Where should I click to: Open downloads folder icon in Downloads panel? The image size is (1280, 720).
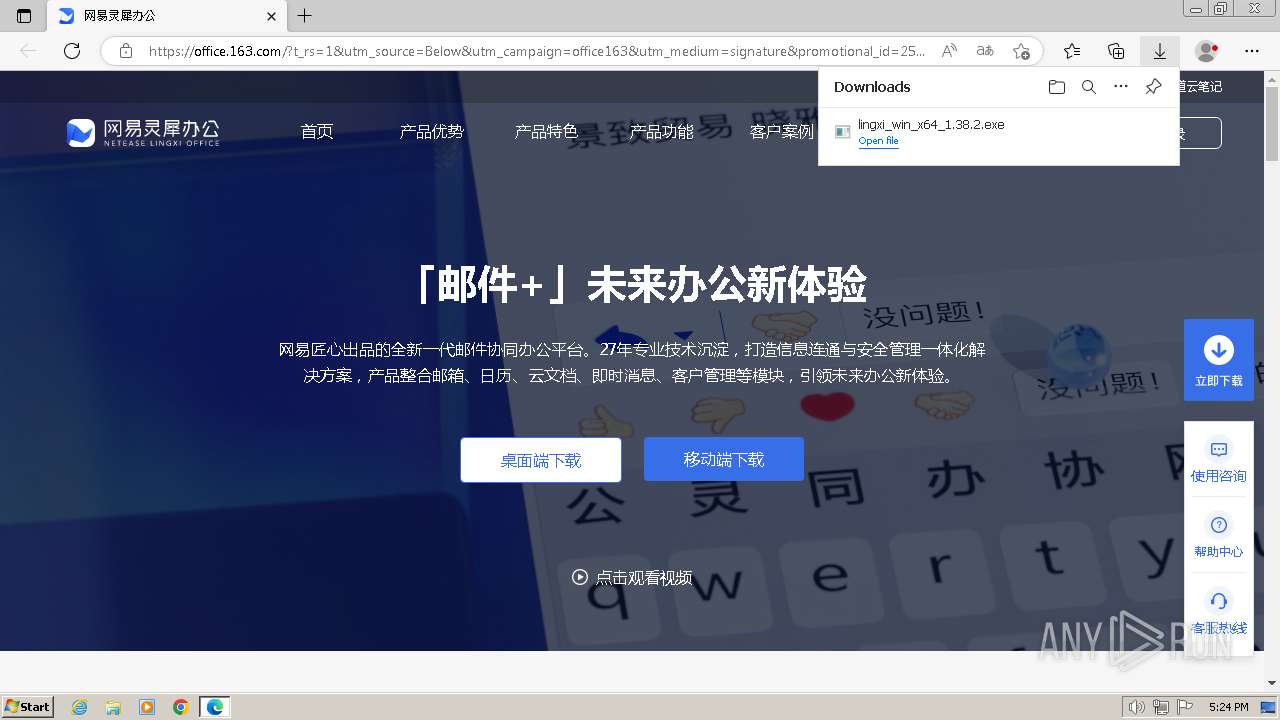[x=1057, y=87]
